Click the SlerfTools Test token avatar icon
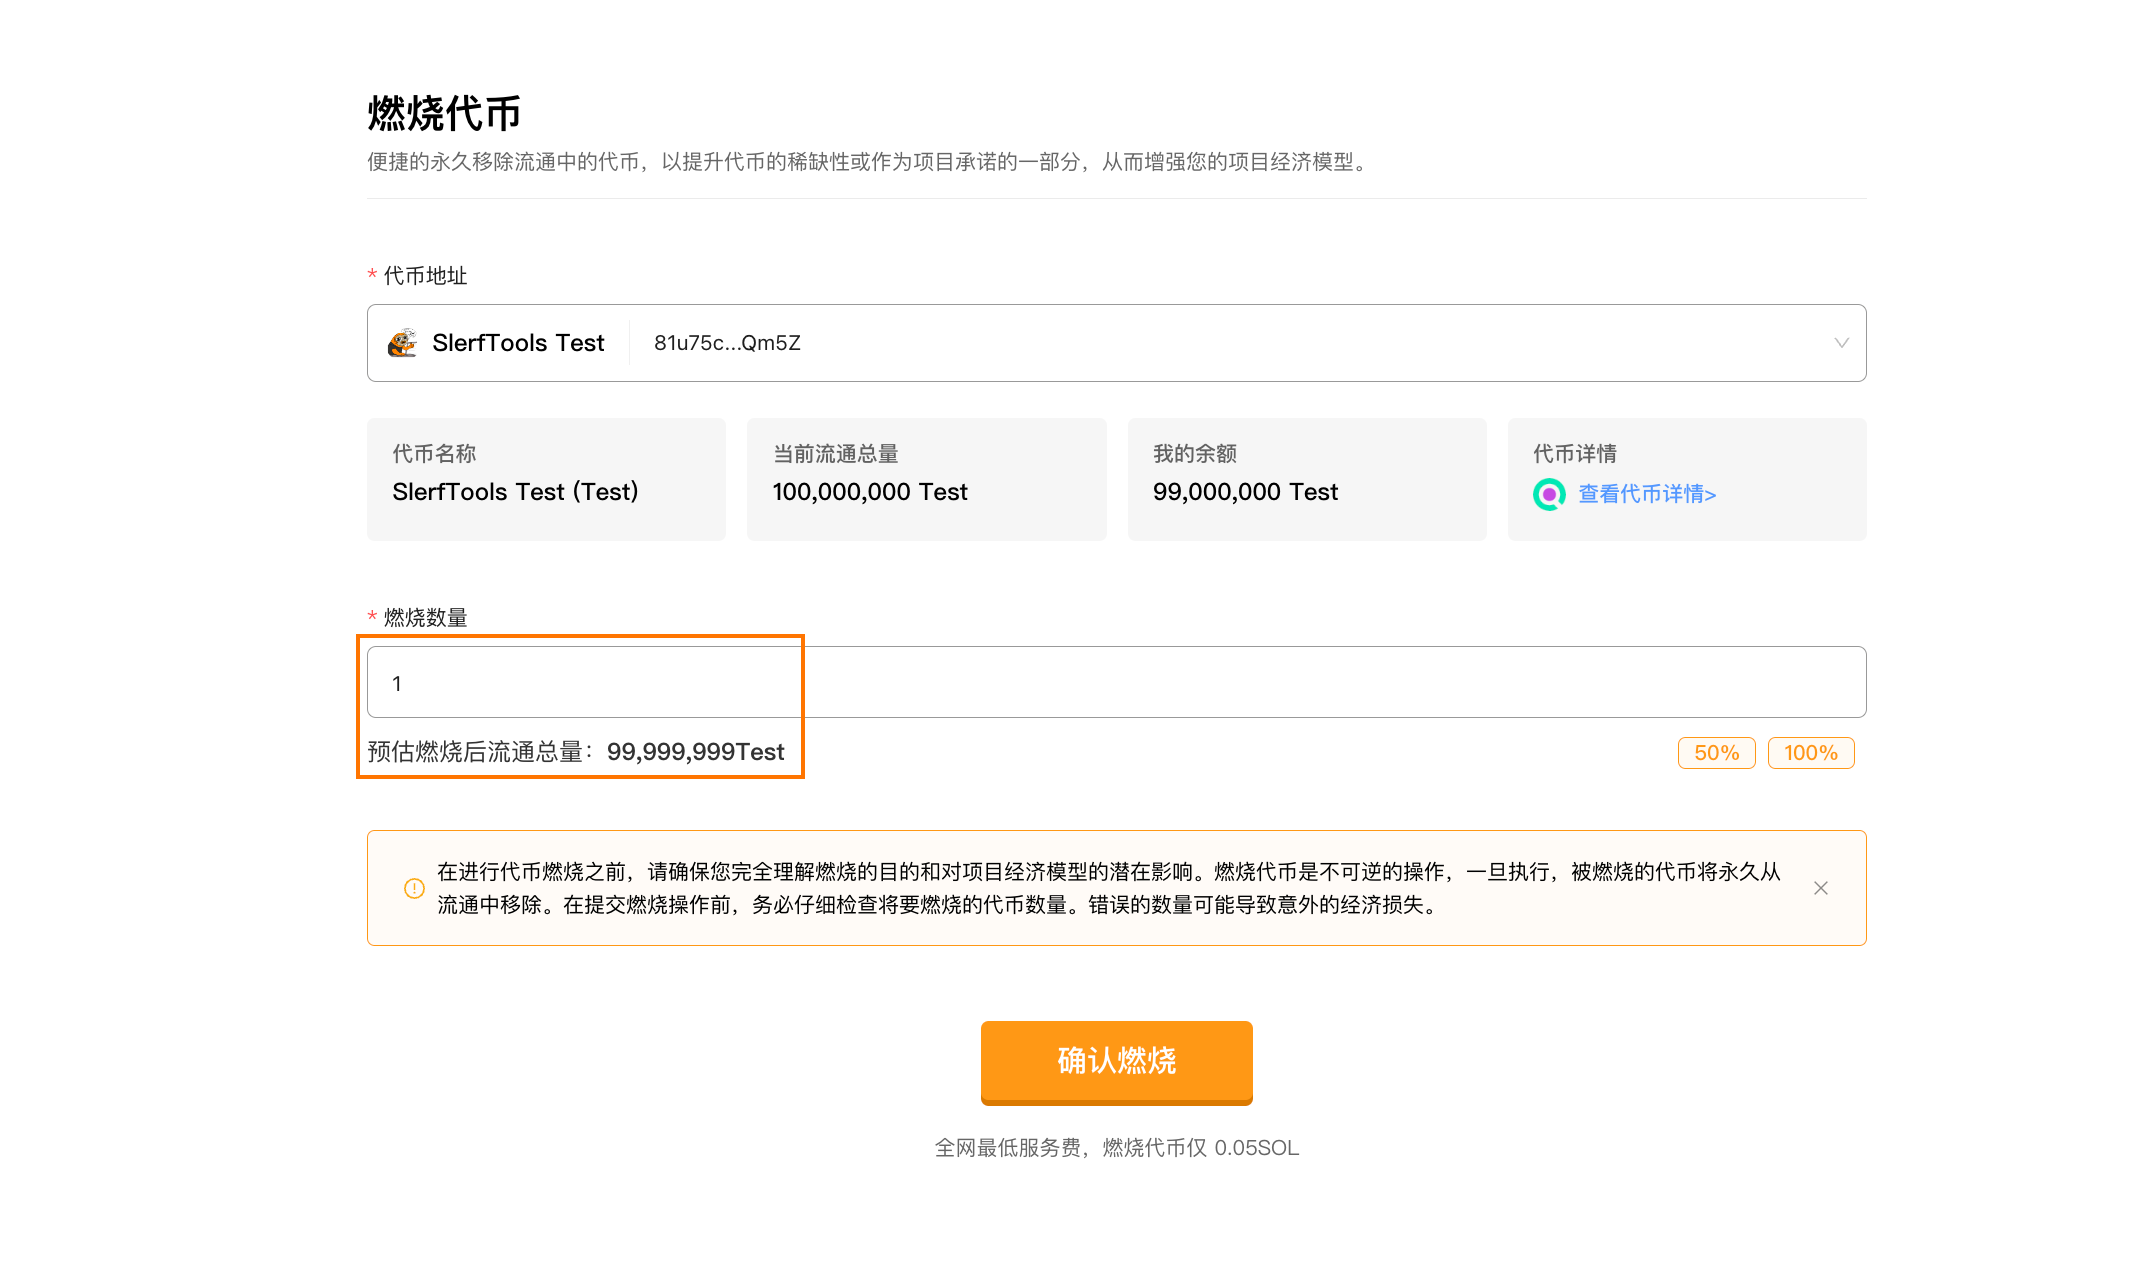This screenshot has width=2134, height=1266. tap(402, 343)
